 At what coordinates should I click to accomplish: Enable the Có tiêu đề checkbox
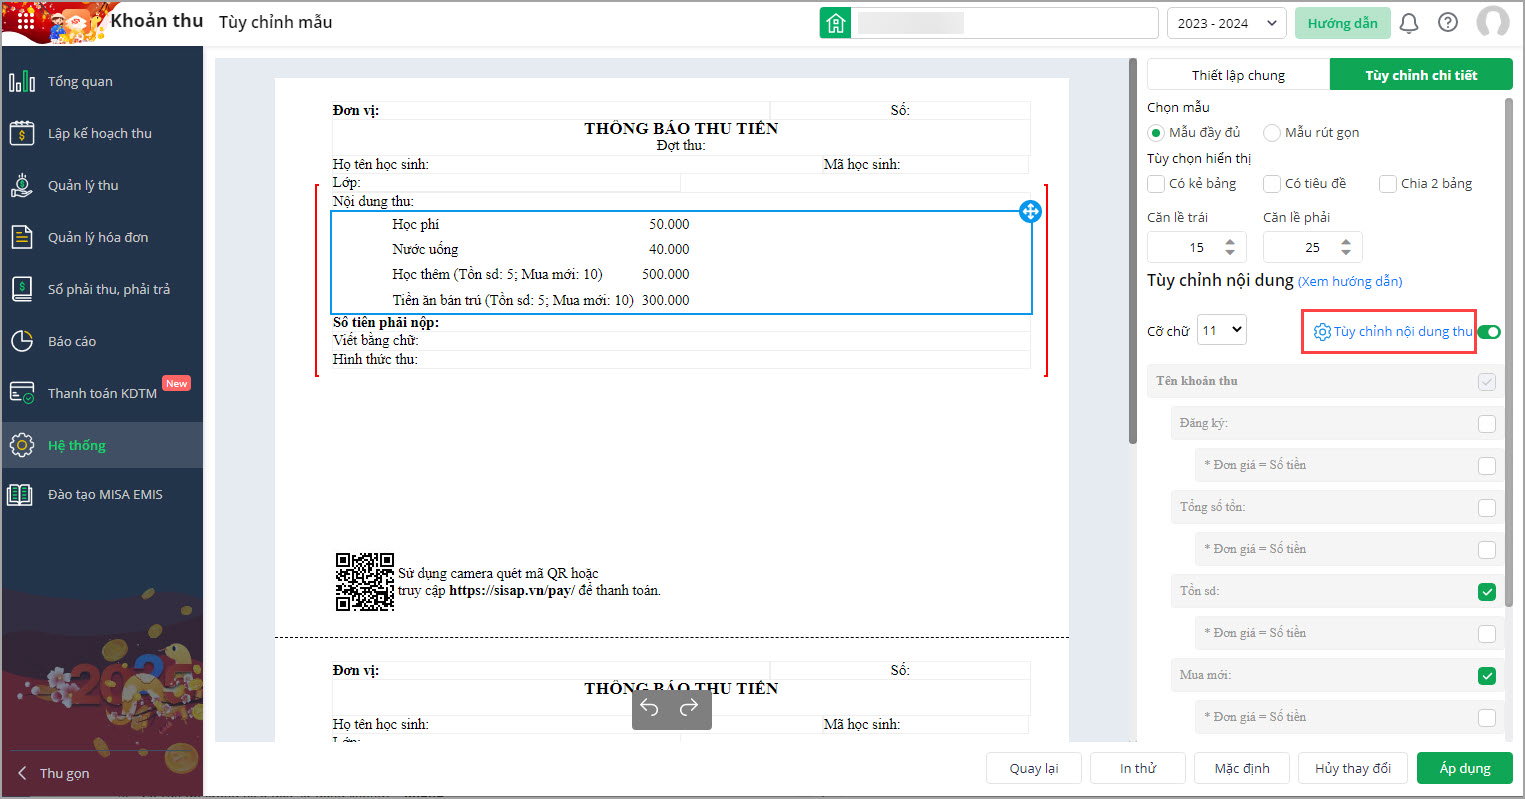point(1272,184)
